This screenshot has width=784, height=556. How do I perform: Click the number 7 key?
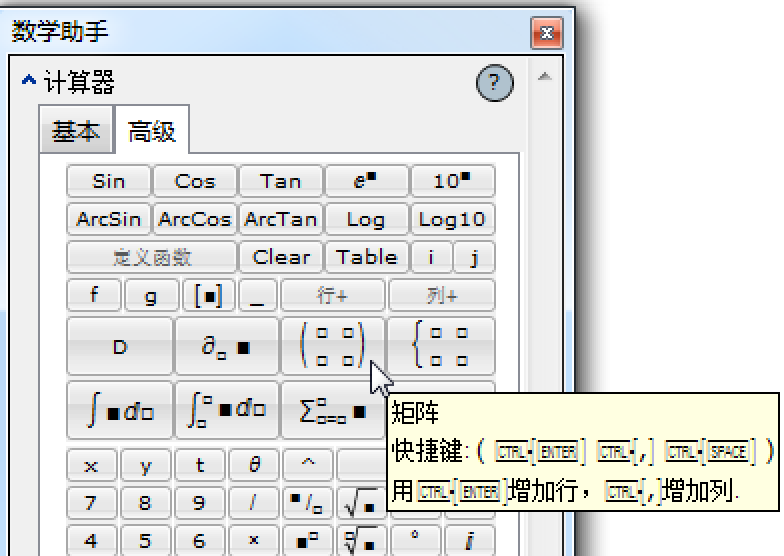point(92,503)
